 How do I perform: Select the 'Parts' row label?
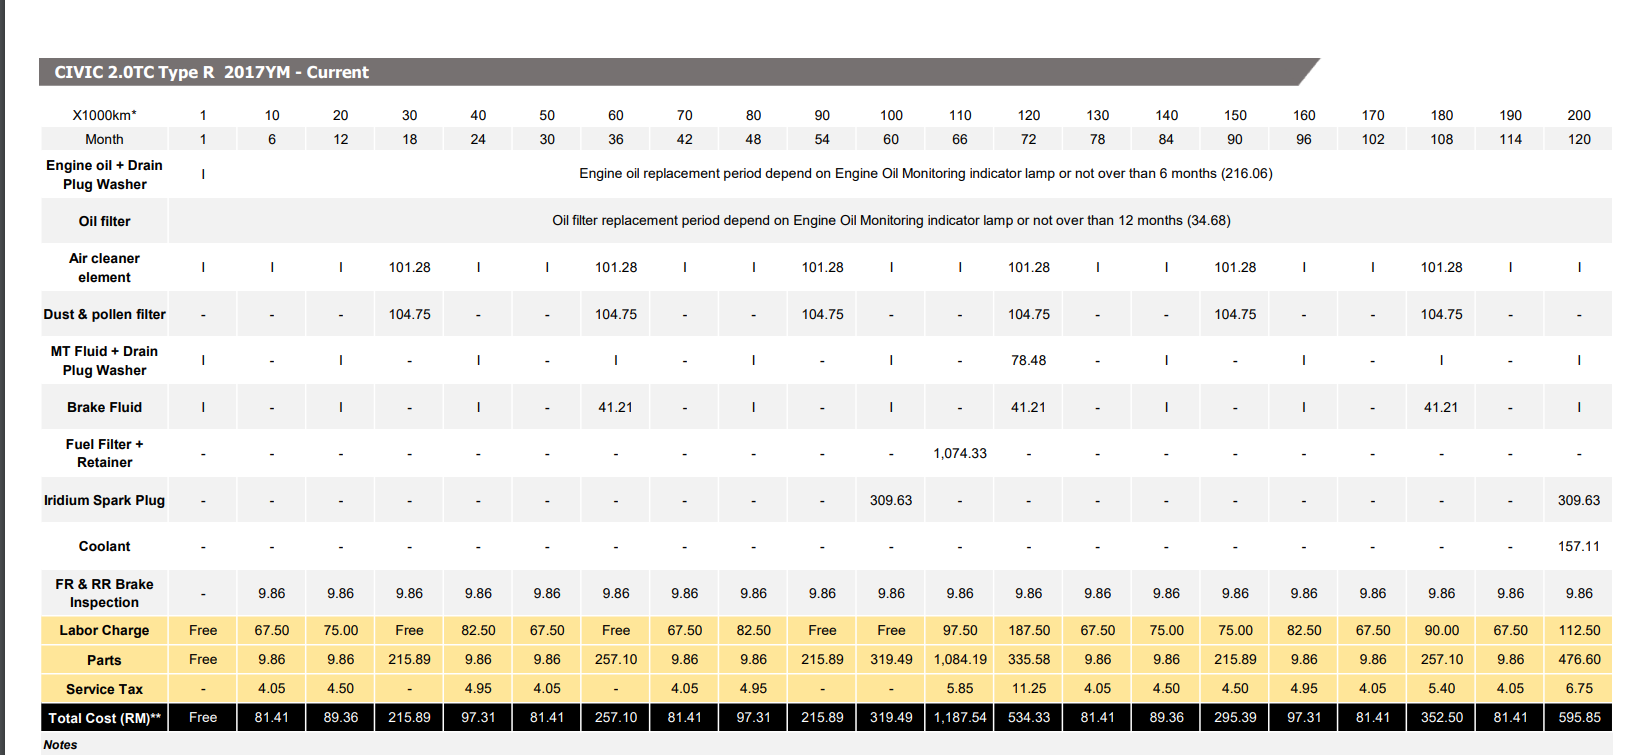click(x=104, y=660)
